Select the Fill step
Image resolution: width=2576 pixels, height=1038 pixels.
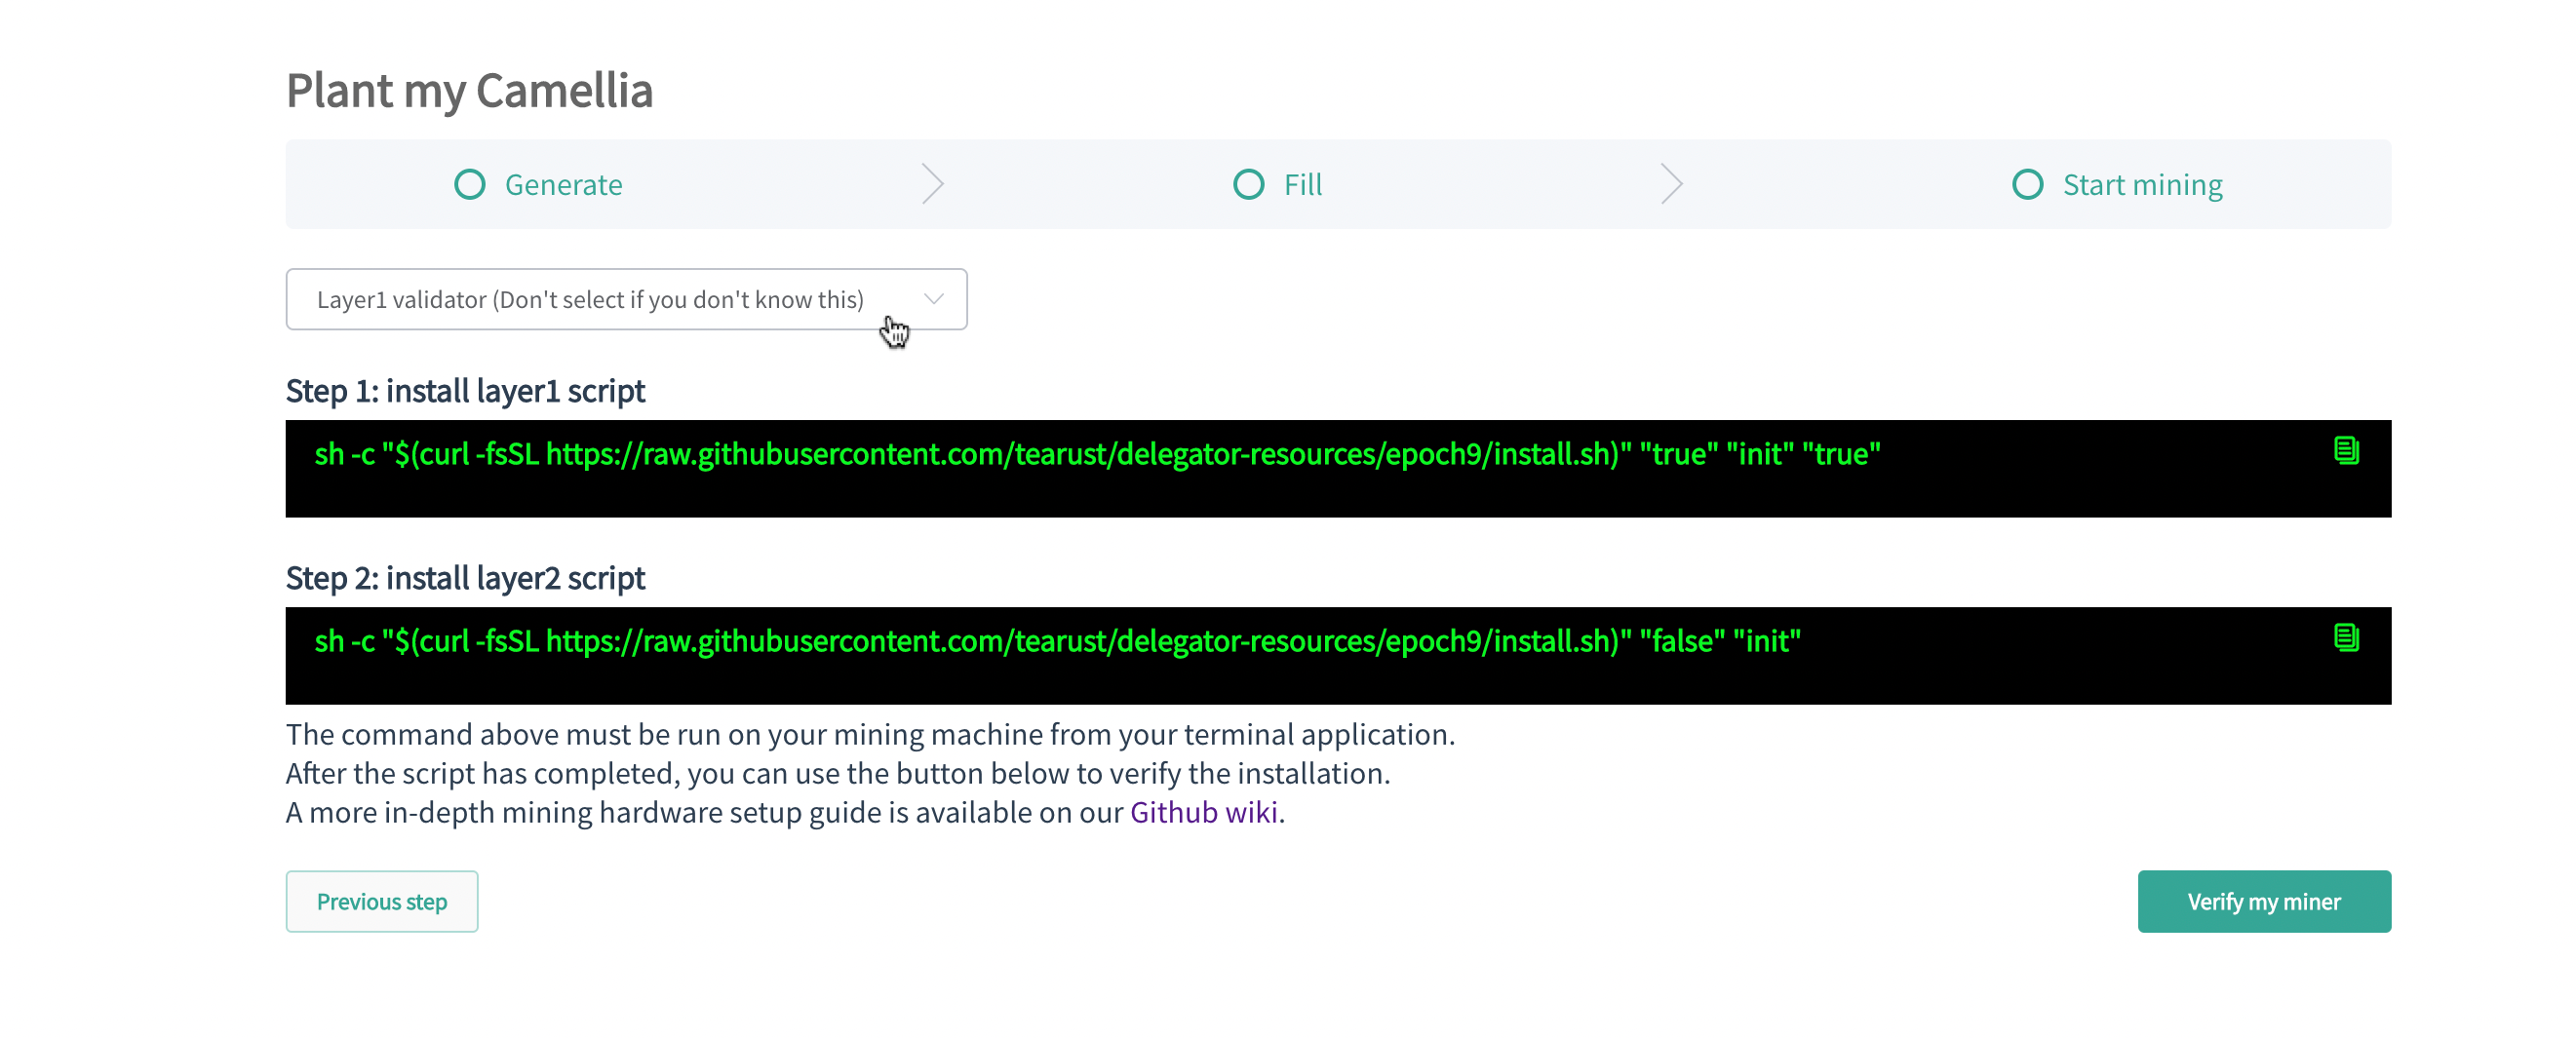[x=1277, y=185]
